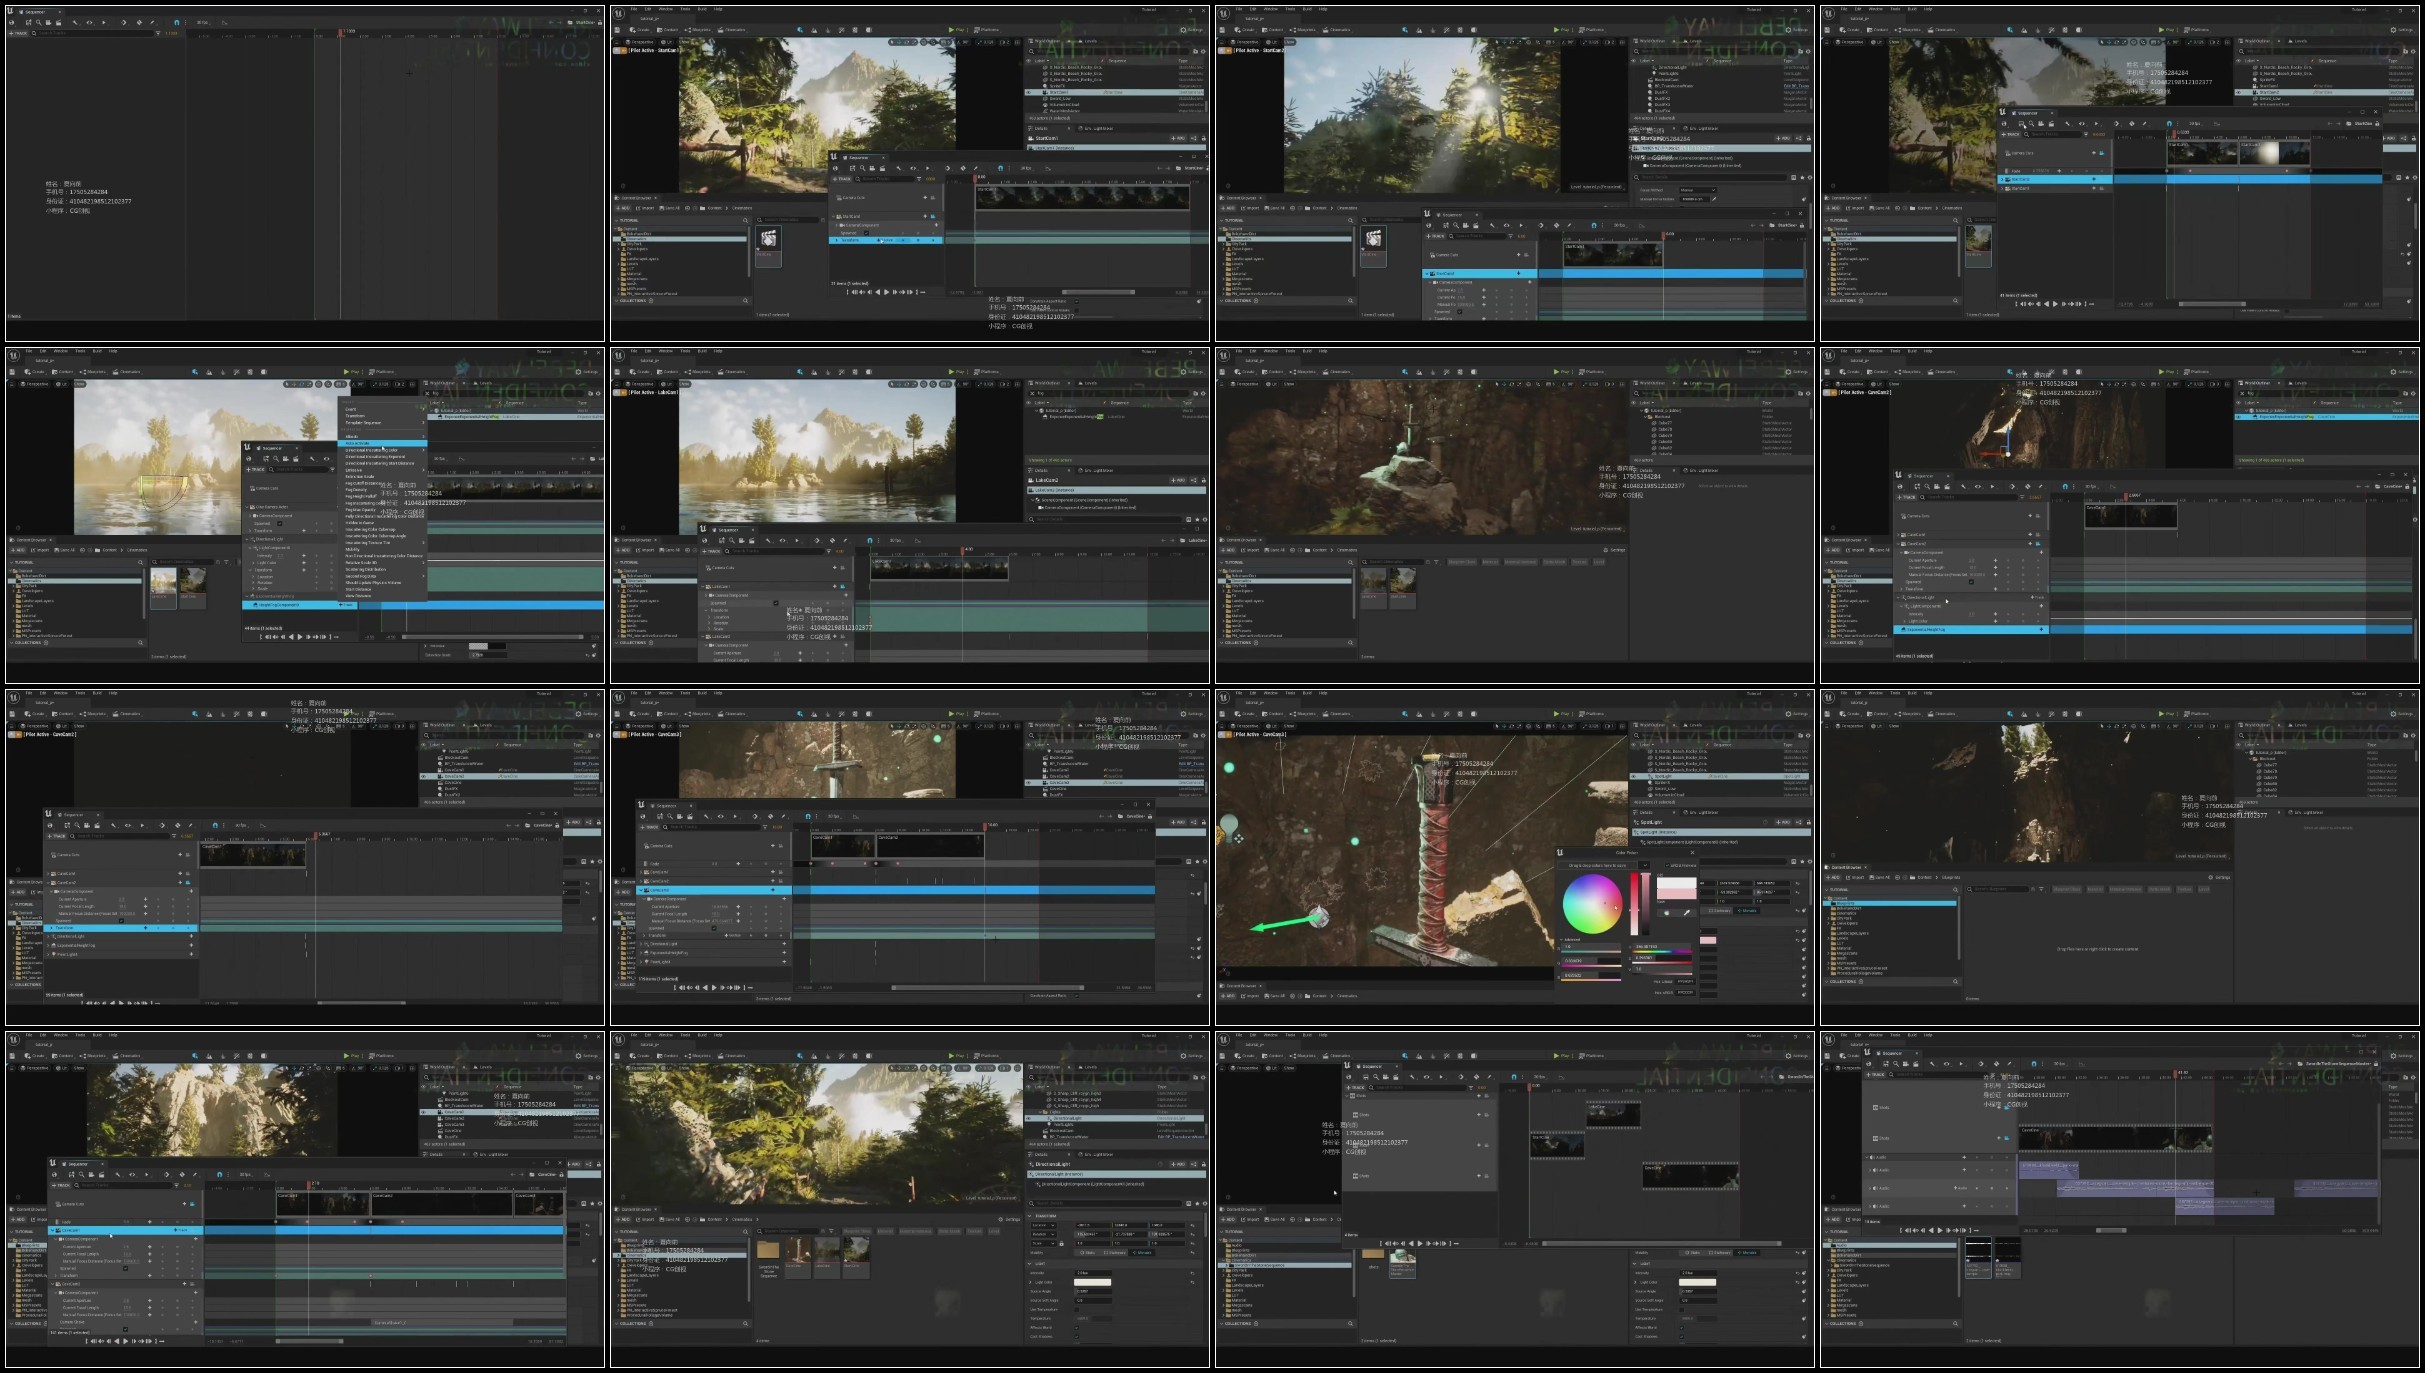The image size is (2425, 1373).
Task: Click the Show button in the lake context-menu frame viewport
Action: [79, 384]
